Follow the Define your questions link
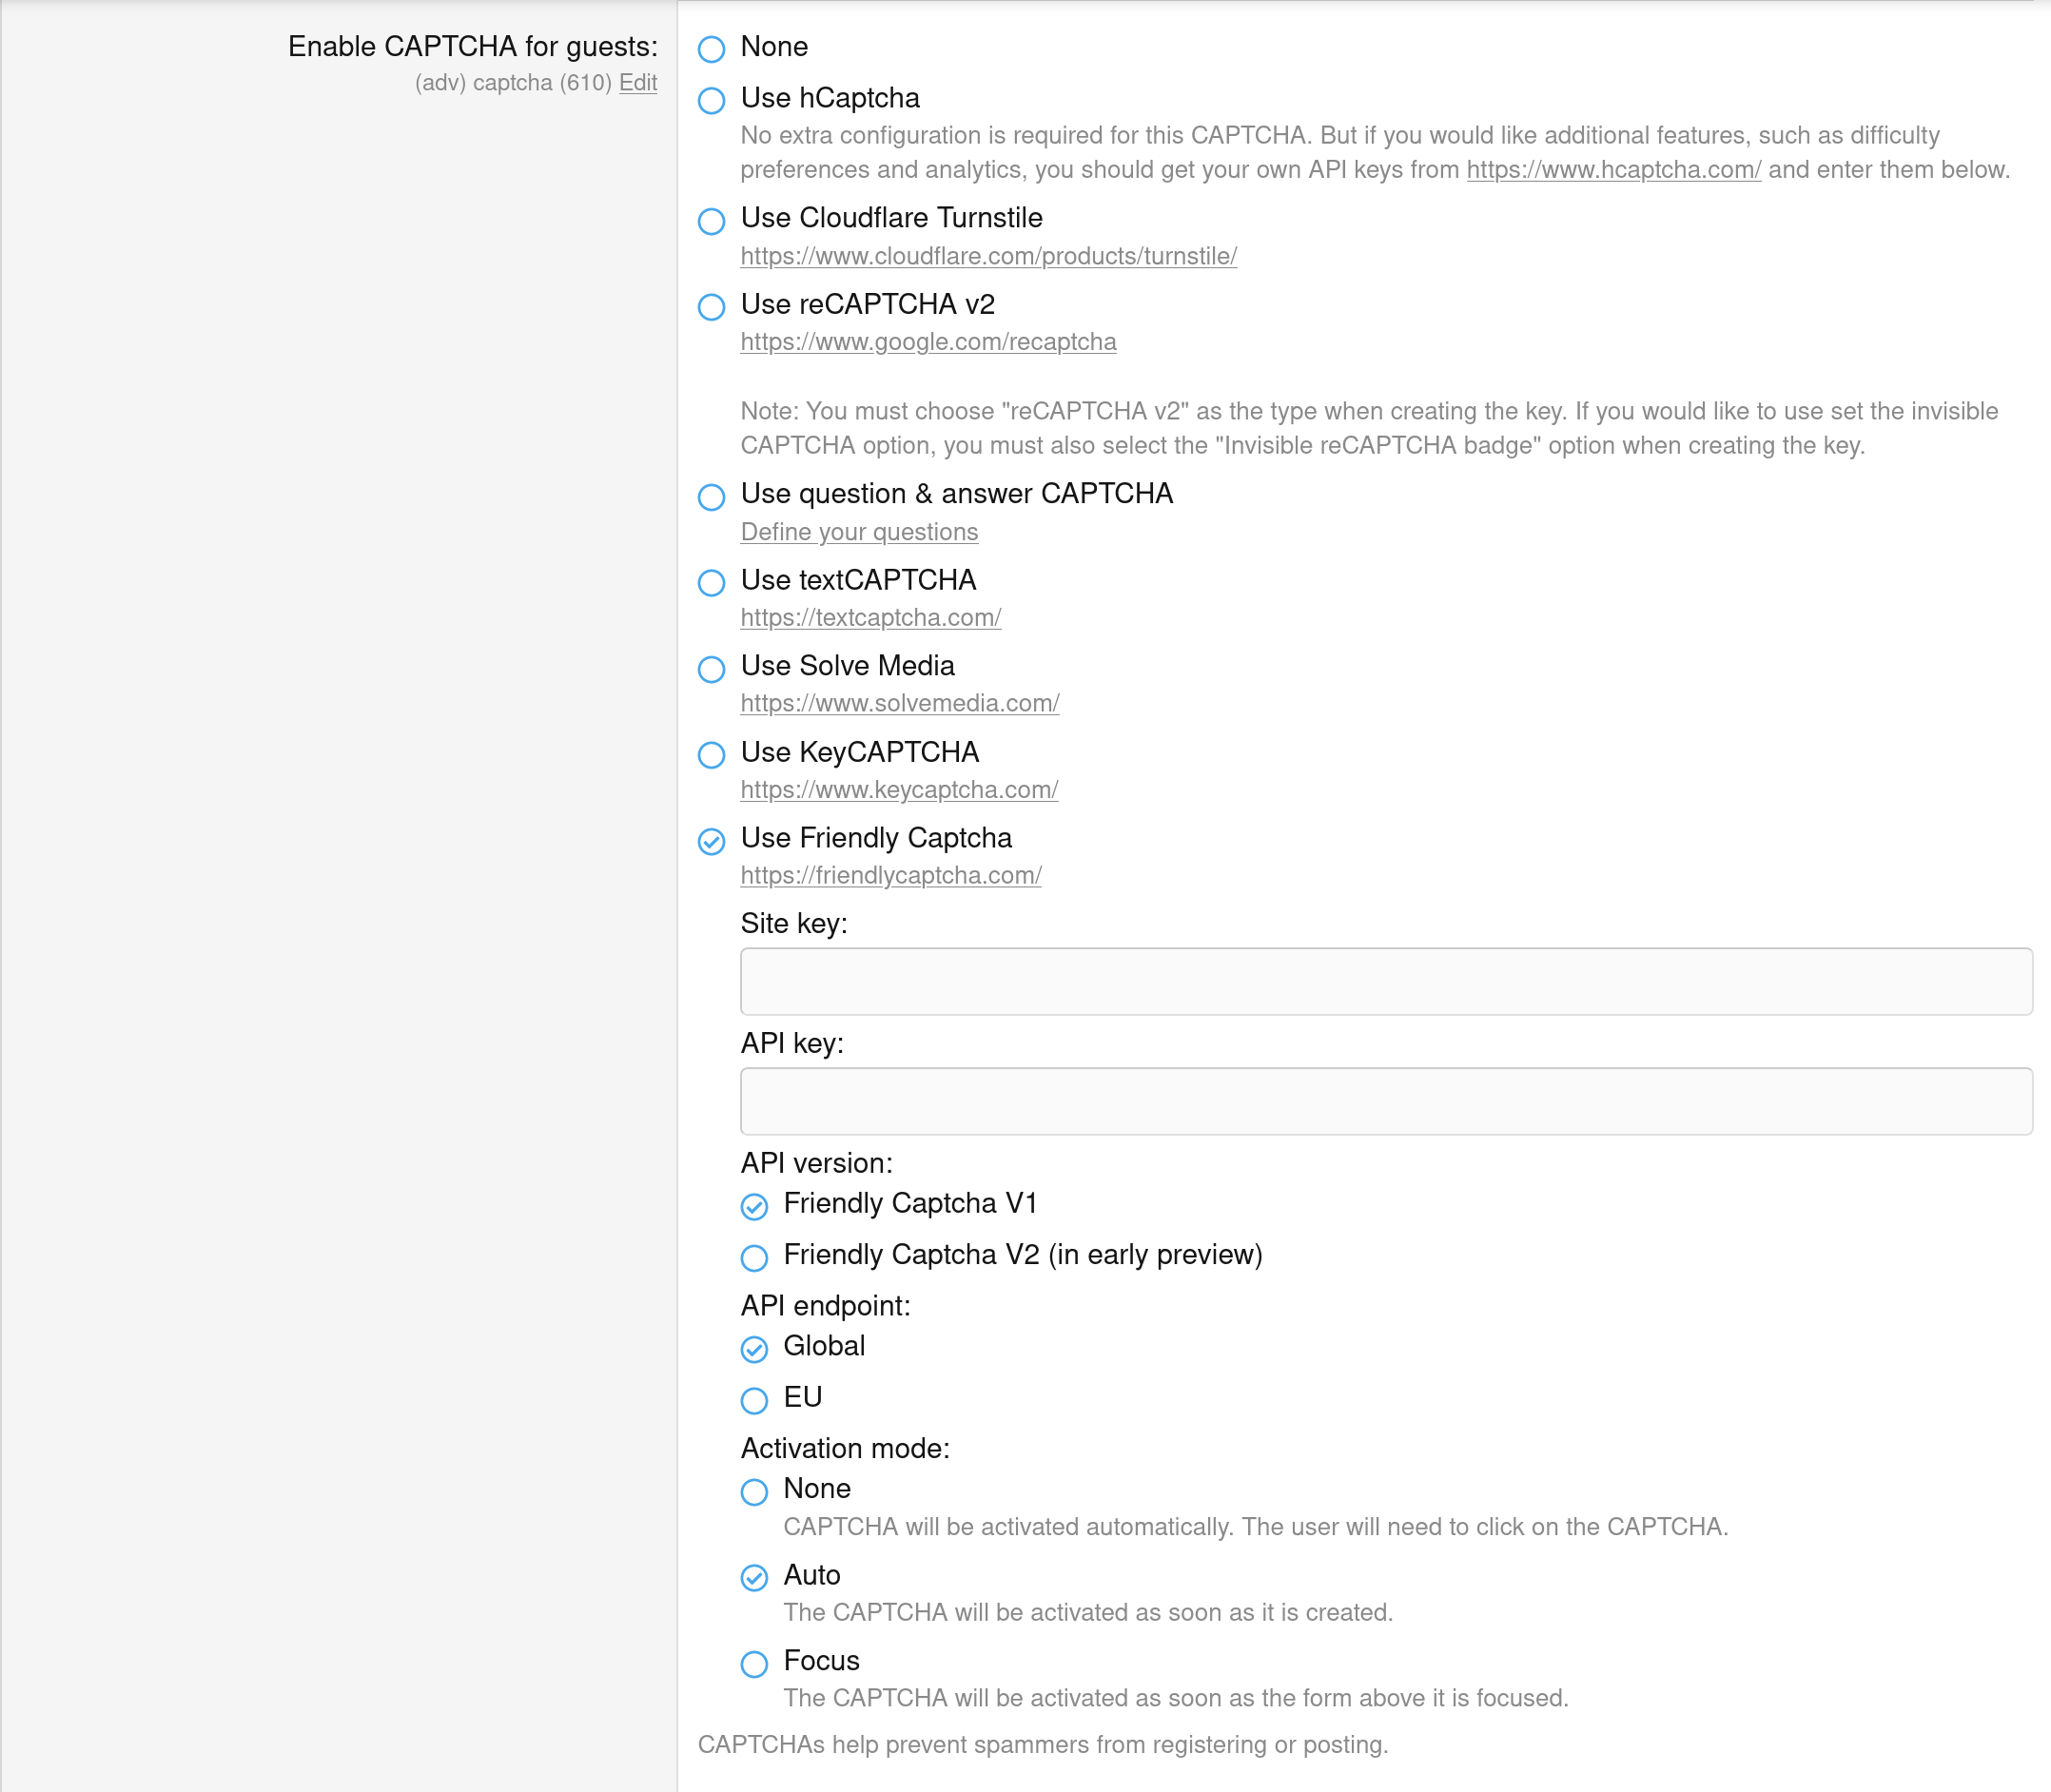 click(x=859, y=532)
